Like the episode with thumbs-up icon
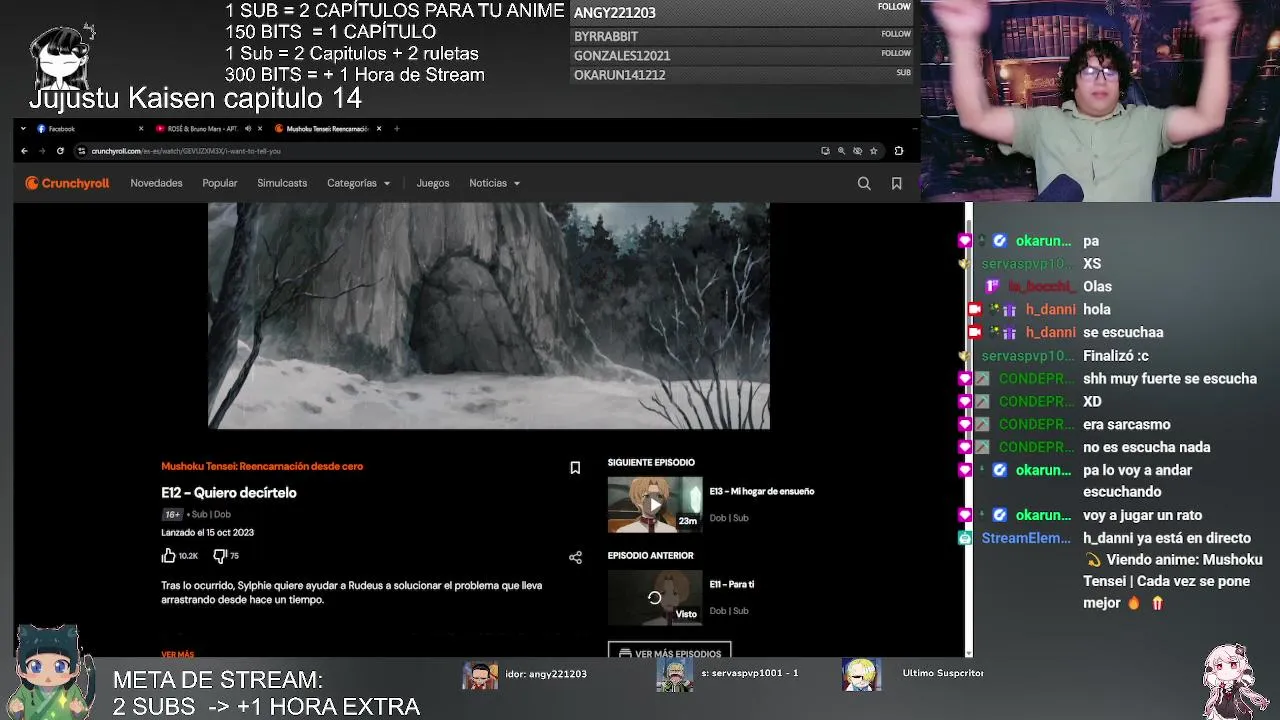The width and height of the screenshot is (1280, 720). tap(169, 556)
